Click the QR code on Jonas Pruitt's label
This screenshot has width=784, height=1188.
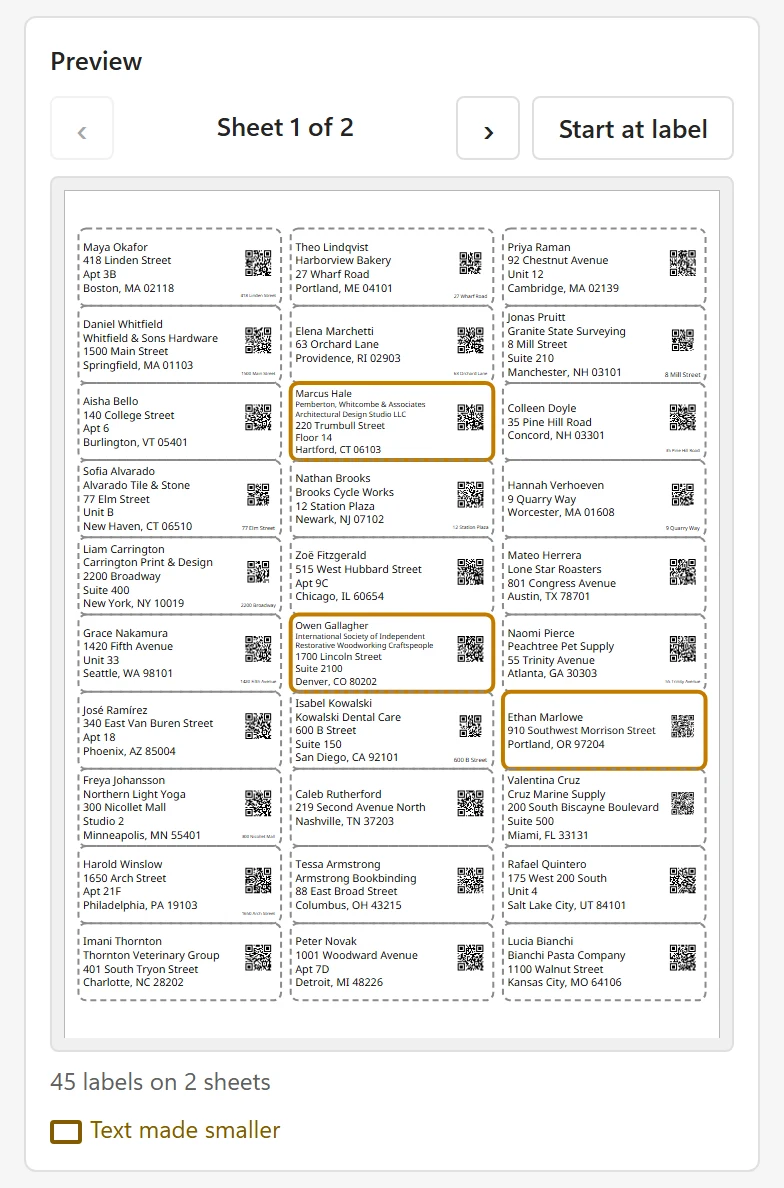tap(682, 340)
